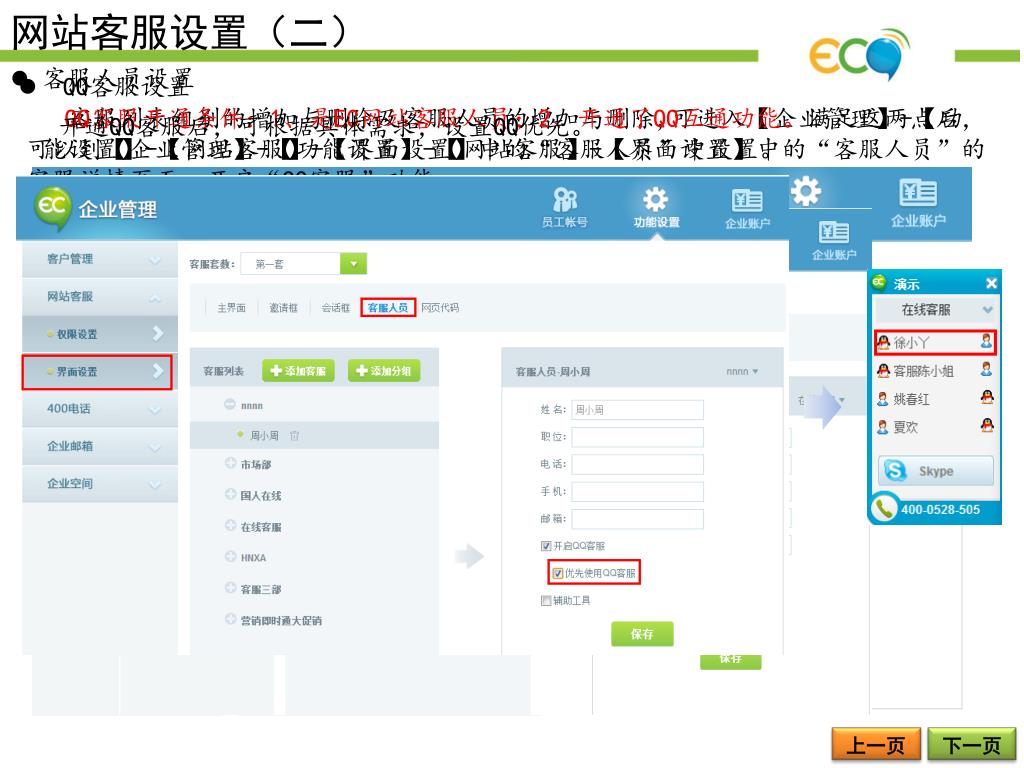Screen dimensions: 1024x768
Task: Click 保存 button below 辅助工具 checkbox
Action: [x=642, y=634]
